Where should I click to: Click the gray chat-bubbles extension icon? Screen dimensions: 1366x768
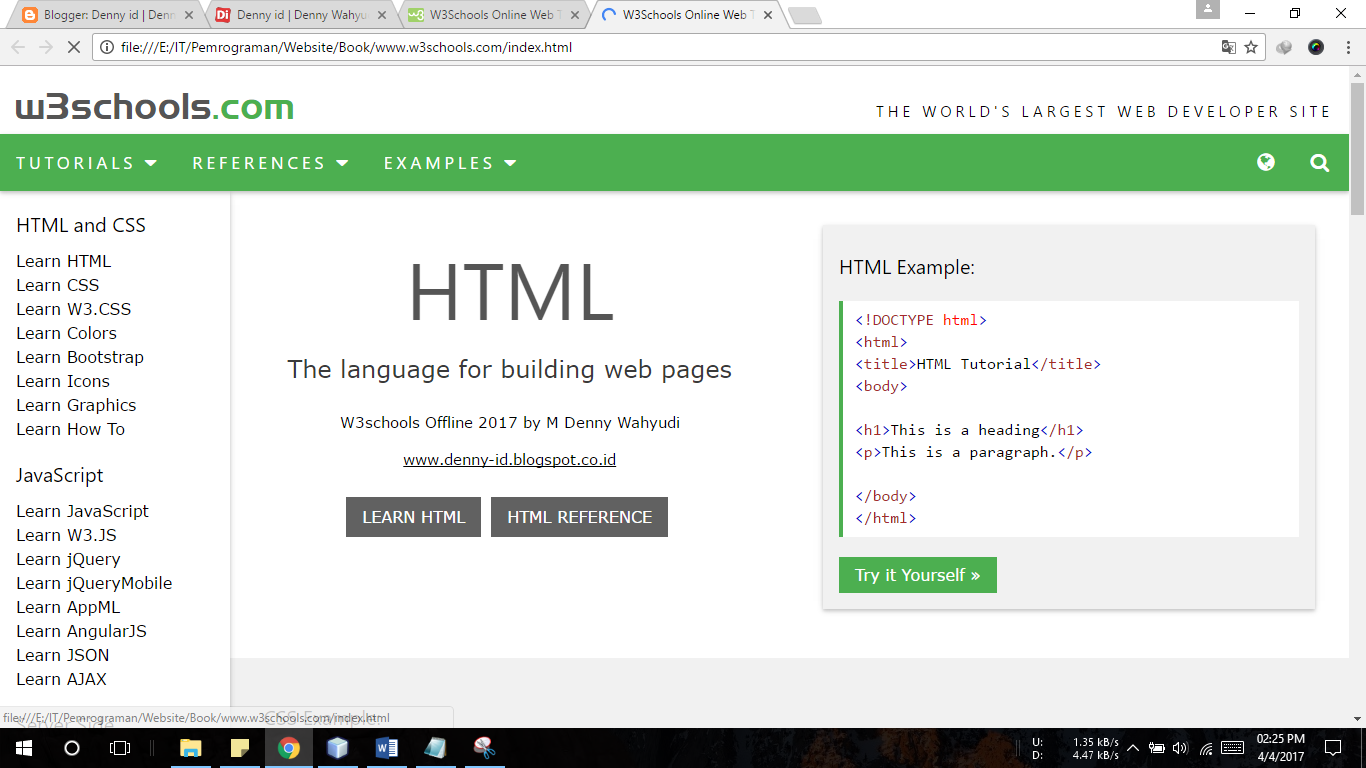point(1285,47)
